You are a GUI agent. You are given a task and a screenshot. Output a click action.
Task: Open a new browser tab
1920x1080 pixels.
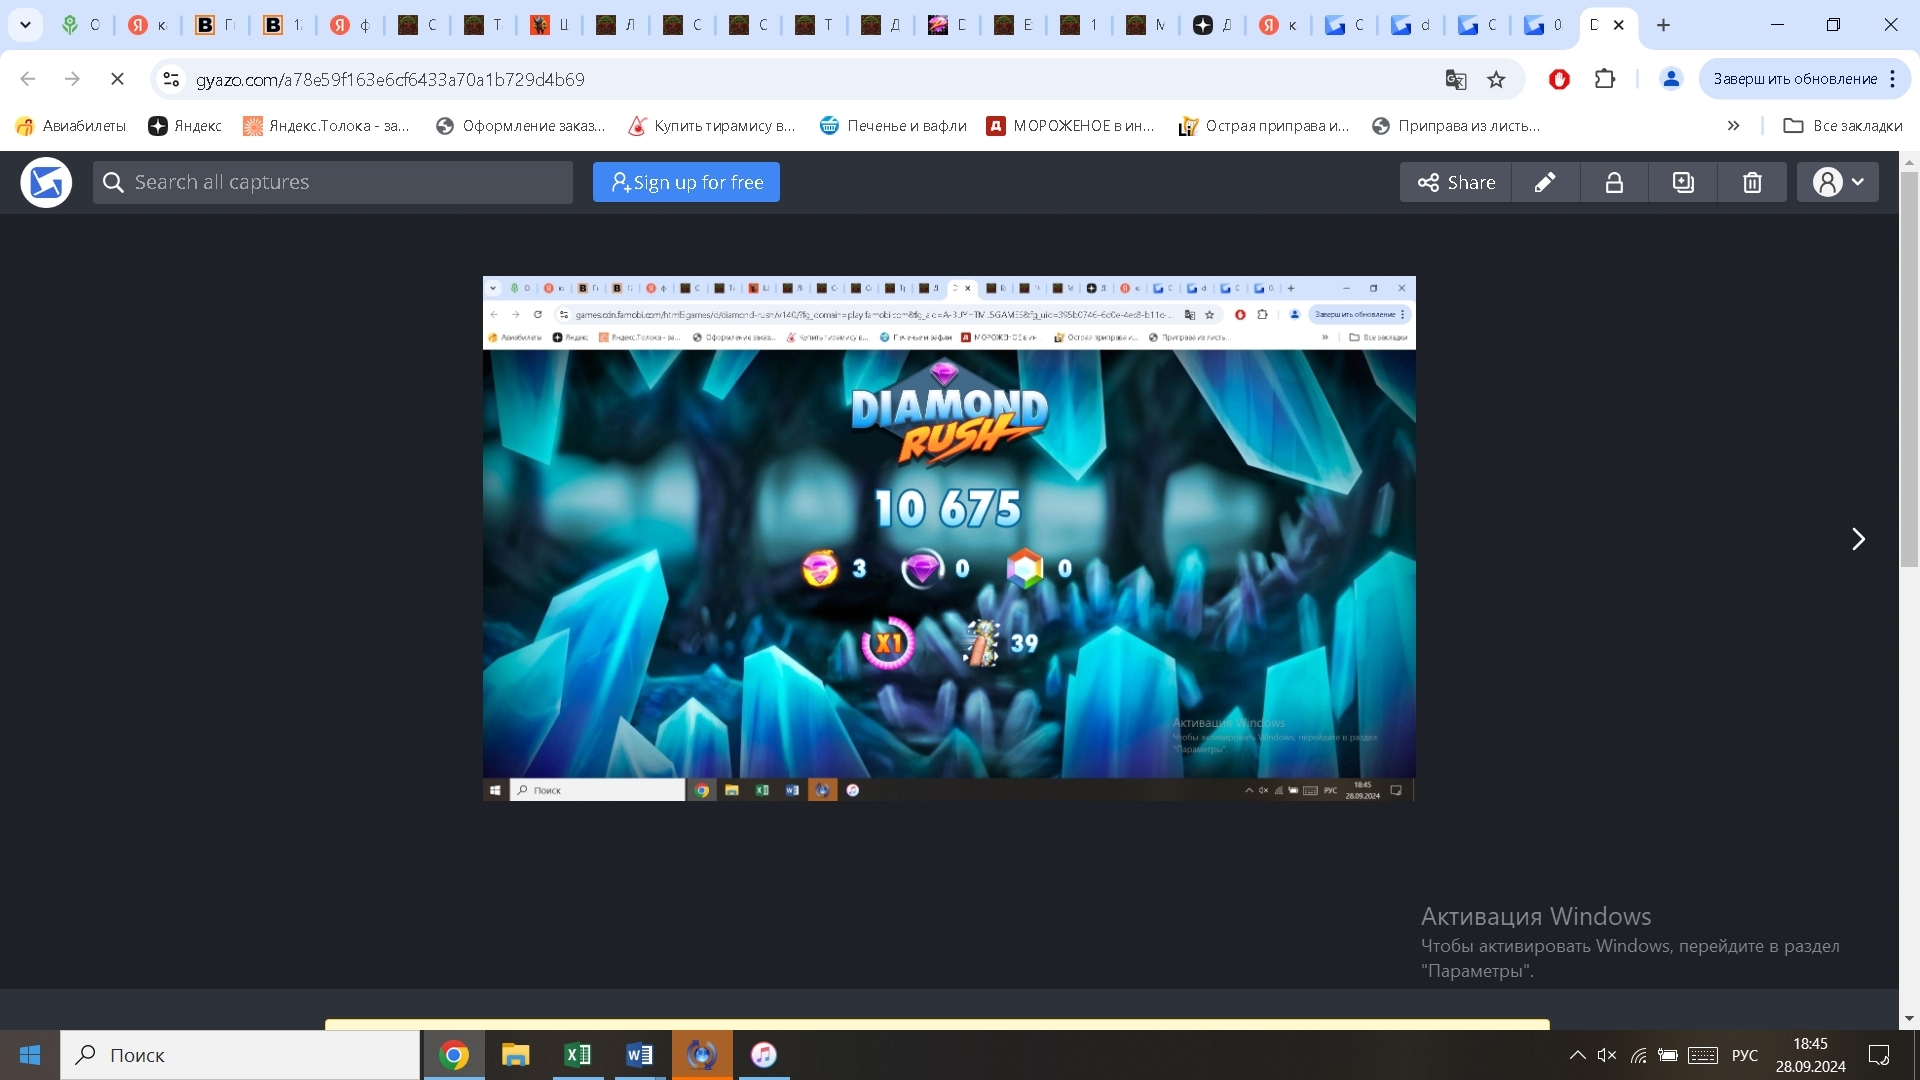[1664, 25]
